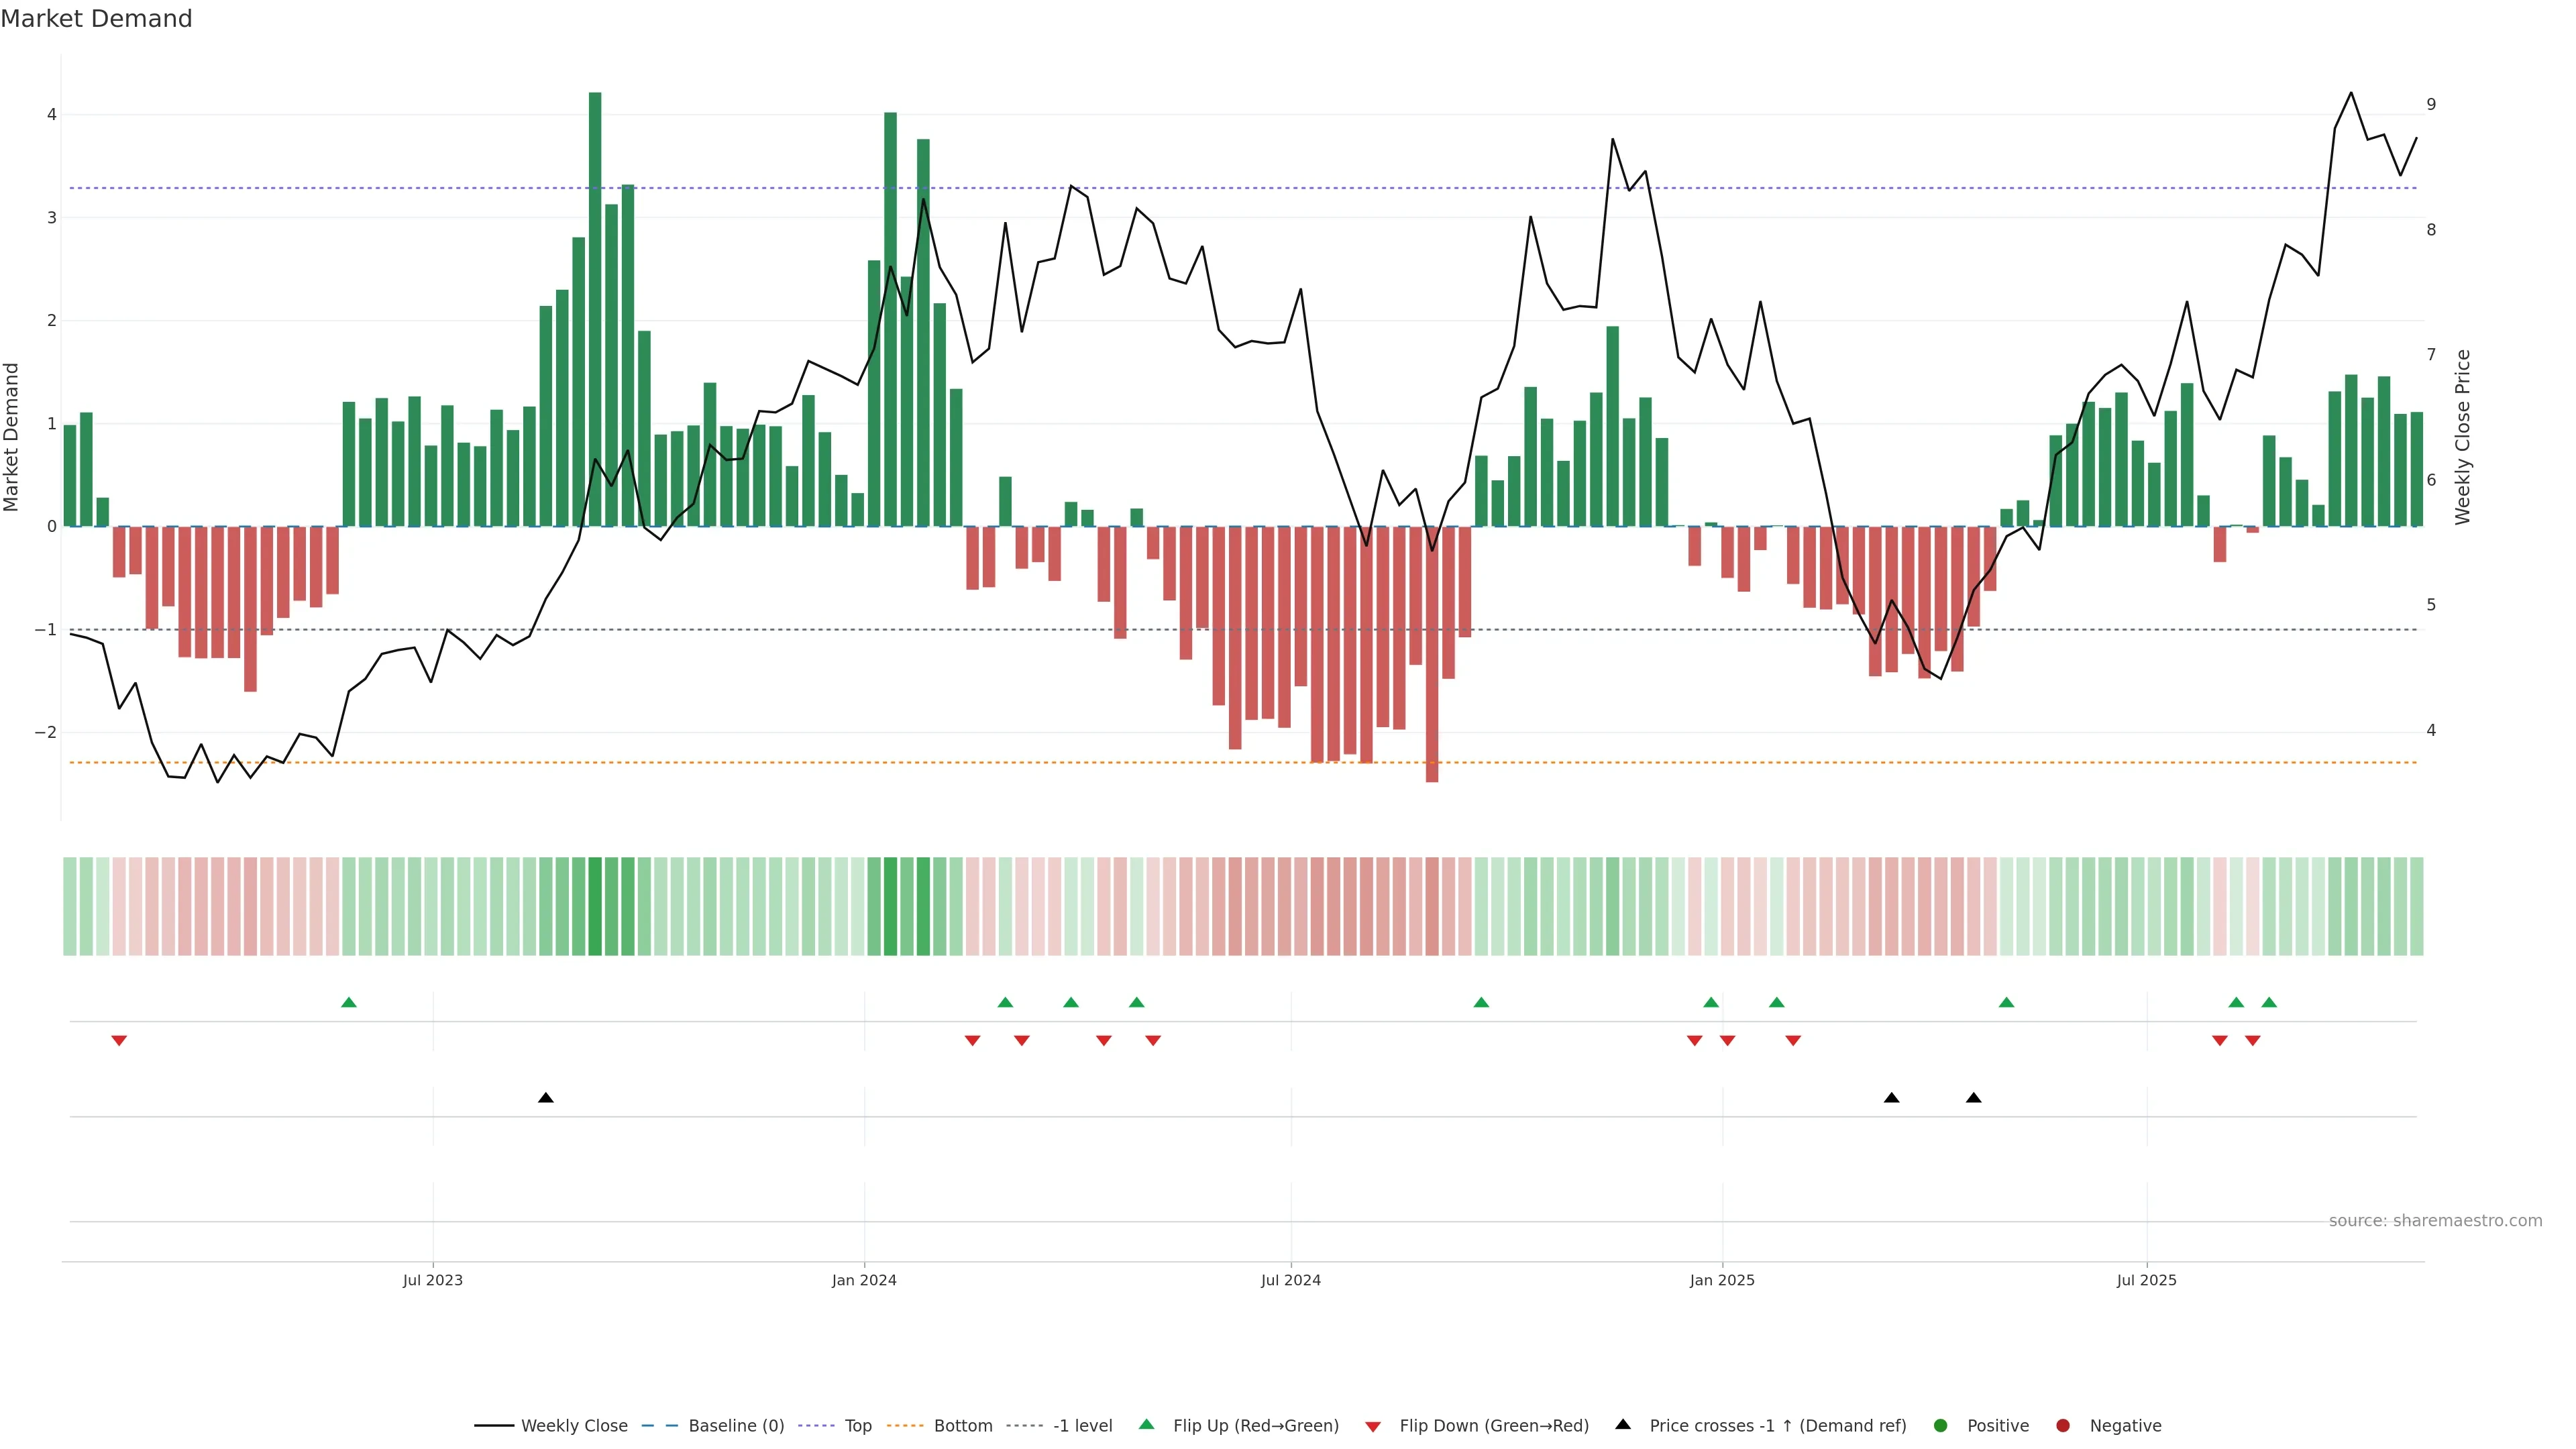Image resolution: width=2576 pixels, height=1449 pixels.
Task: Click the first green flip-up marker before Jul 2023
Action: pos(348,1002)
